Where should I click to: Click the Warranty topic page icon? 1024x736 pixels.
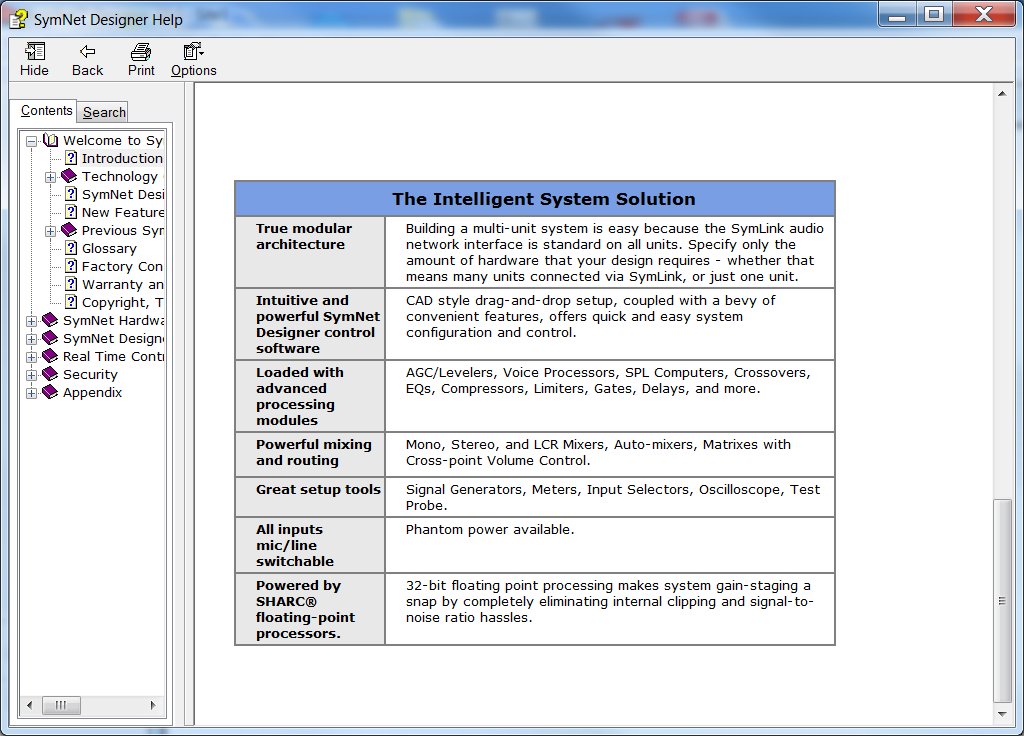[x=71, y=284]
